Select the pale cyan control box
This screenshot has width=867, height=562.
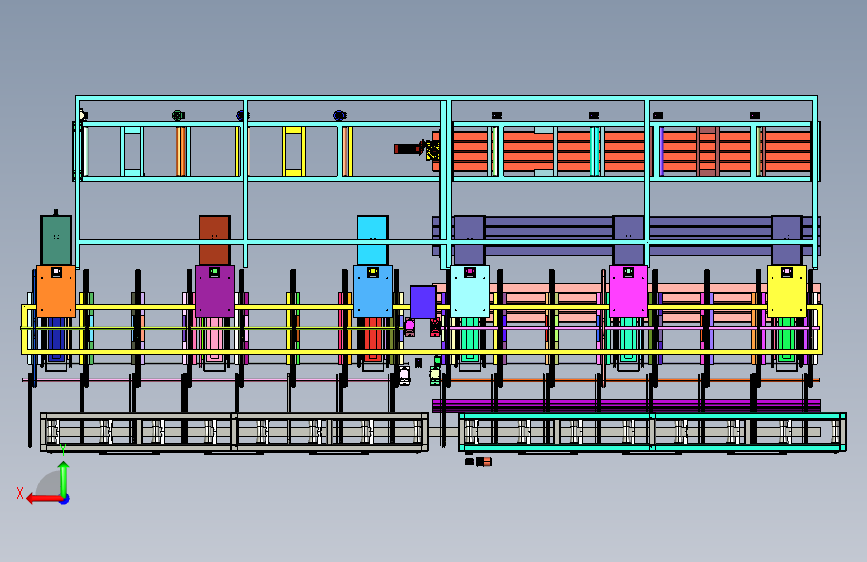pyautogui.click(x=470, y=291)
